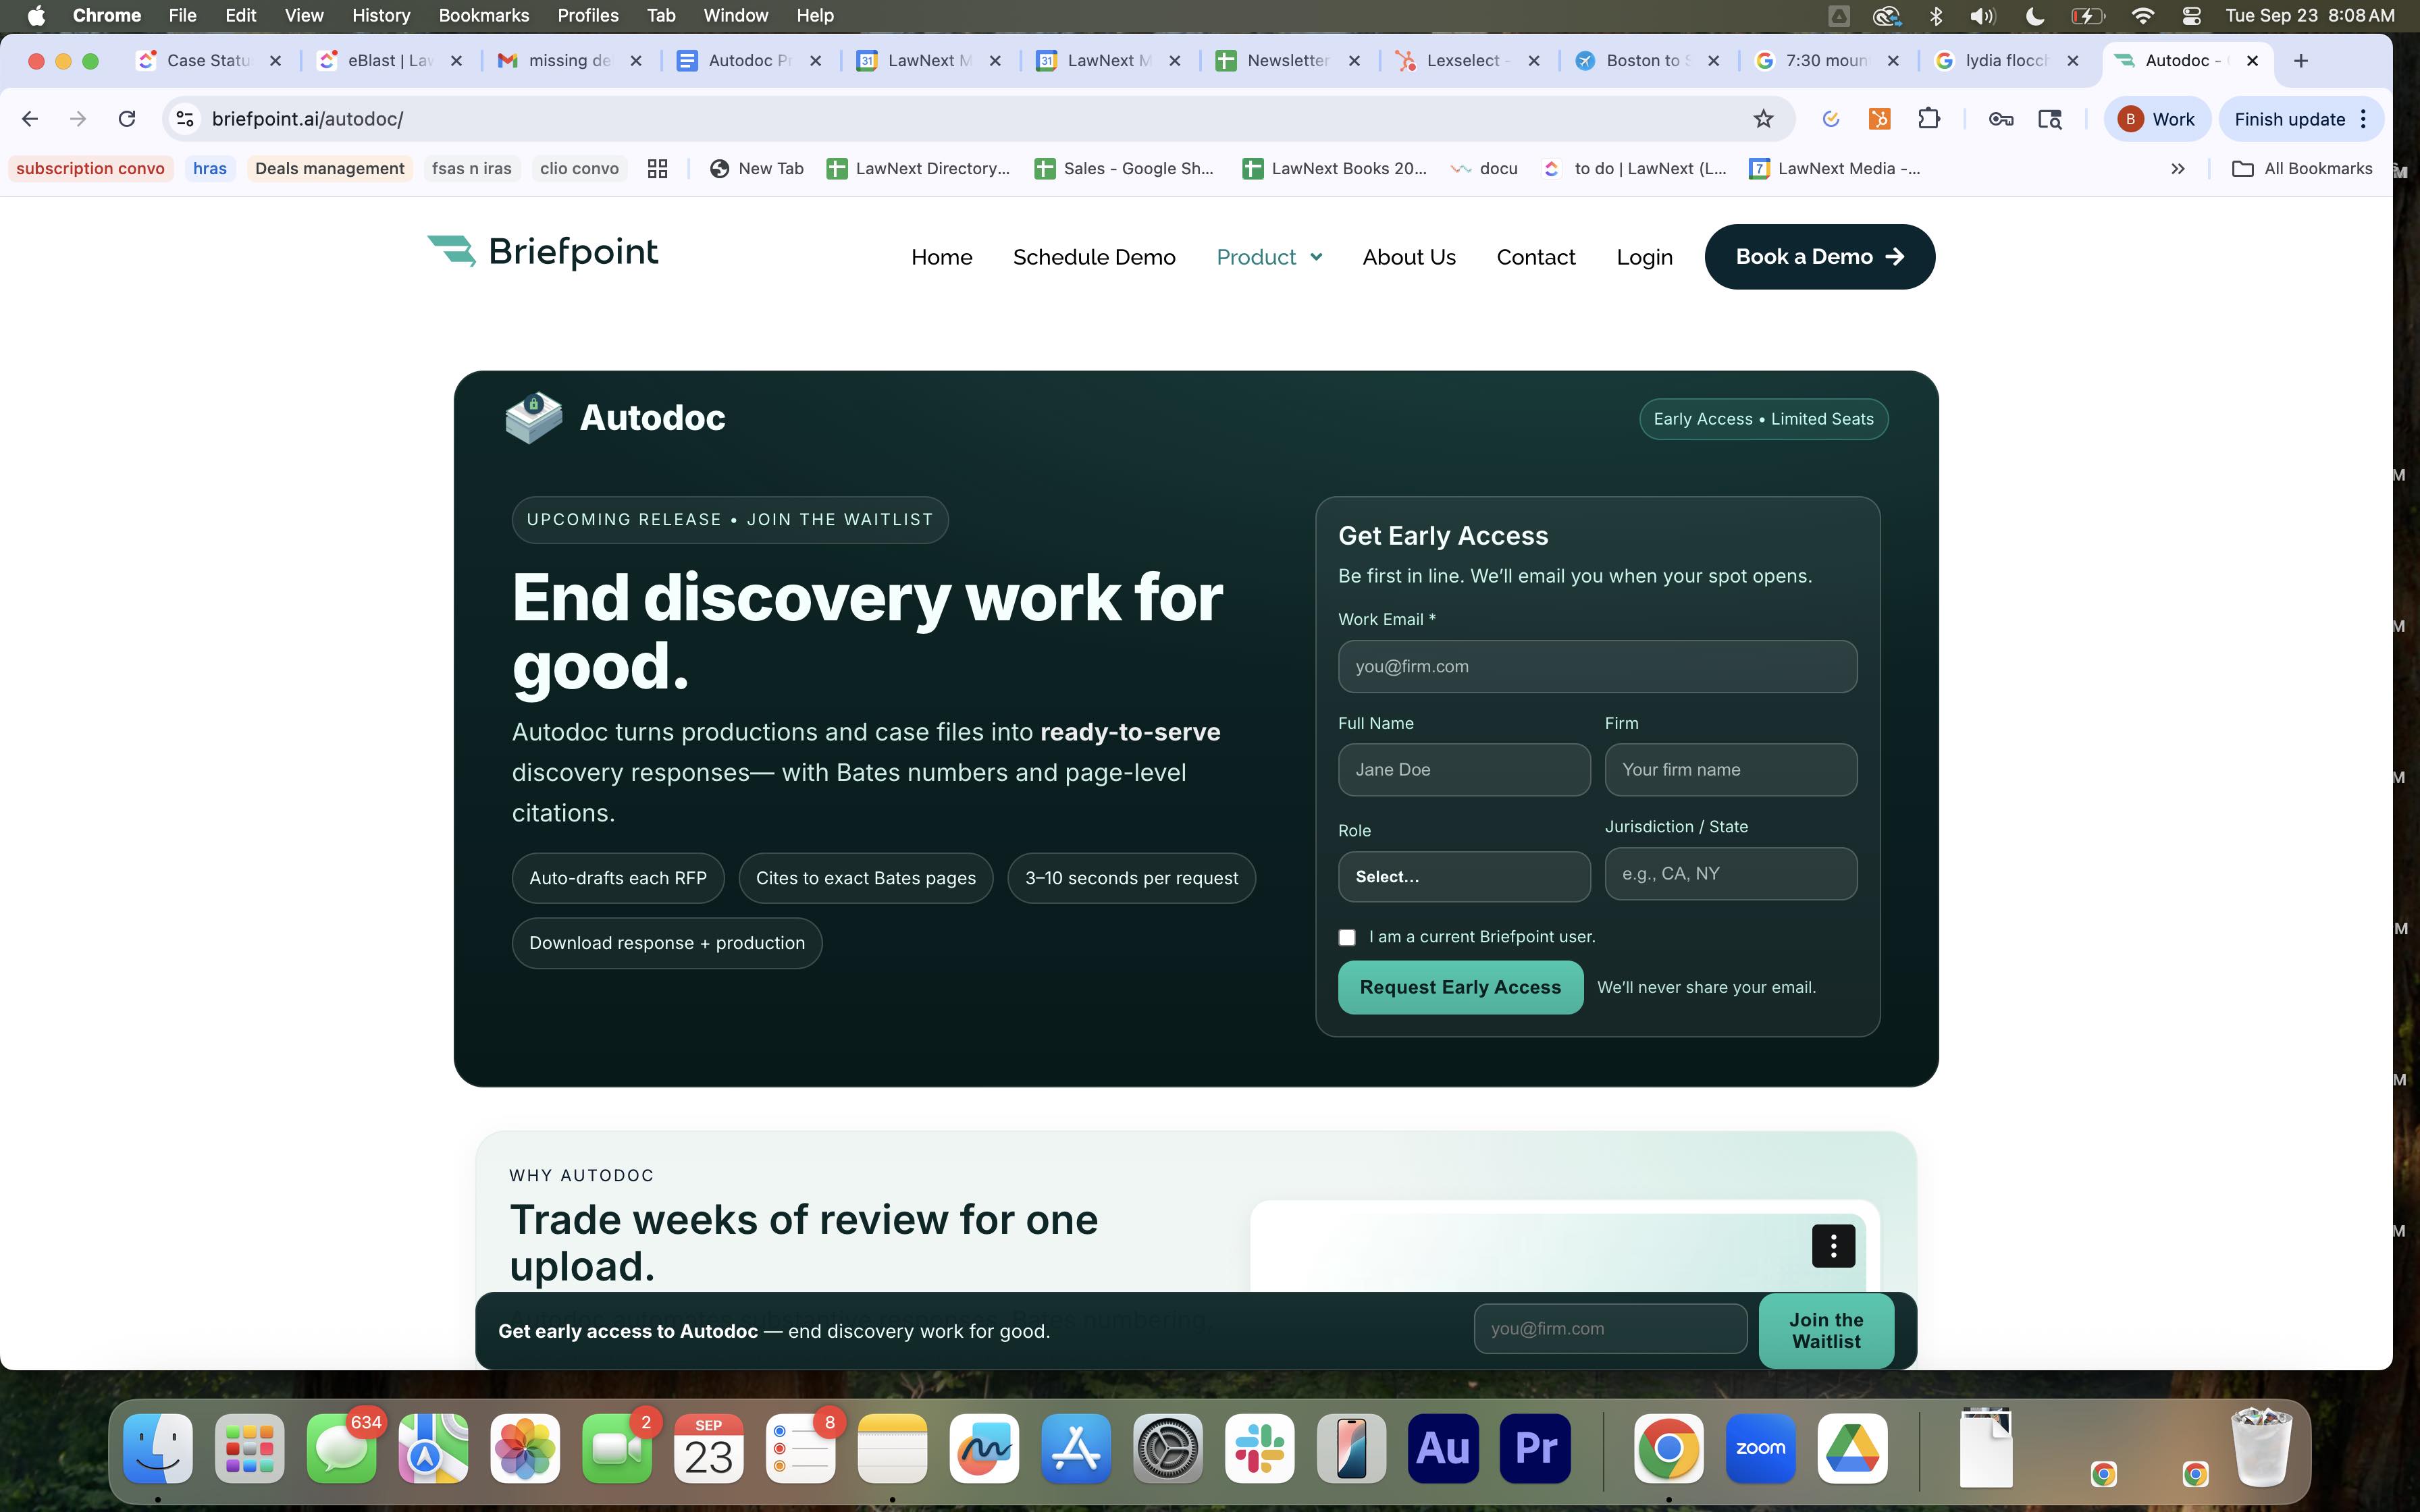Open Photos from the dock

coord(525,1448)
